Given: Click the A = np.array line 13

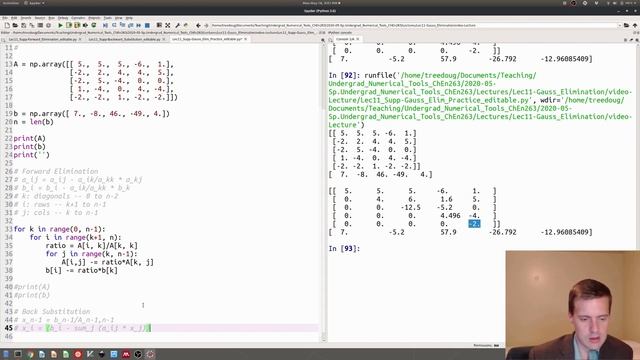Looking at the screenshot, I should [x=94, y=64].
